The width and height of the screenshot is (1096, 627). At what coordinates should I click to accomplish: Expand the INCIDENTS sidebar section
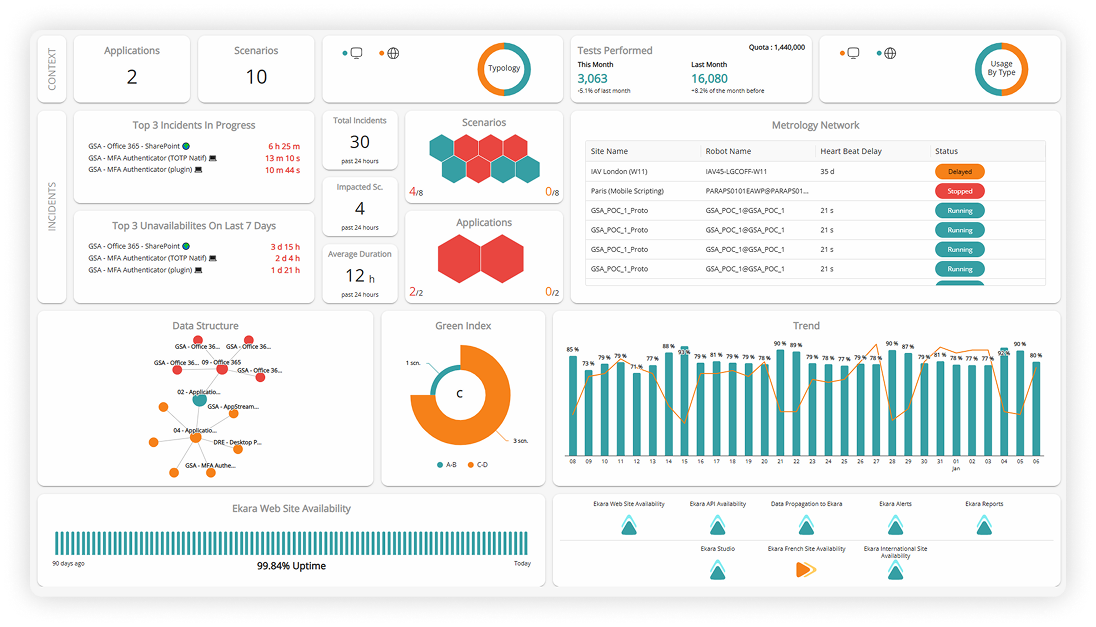point(52,200)
